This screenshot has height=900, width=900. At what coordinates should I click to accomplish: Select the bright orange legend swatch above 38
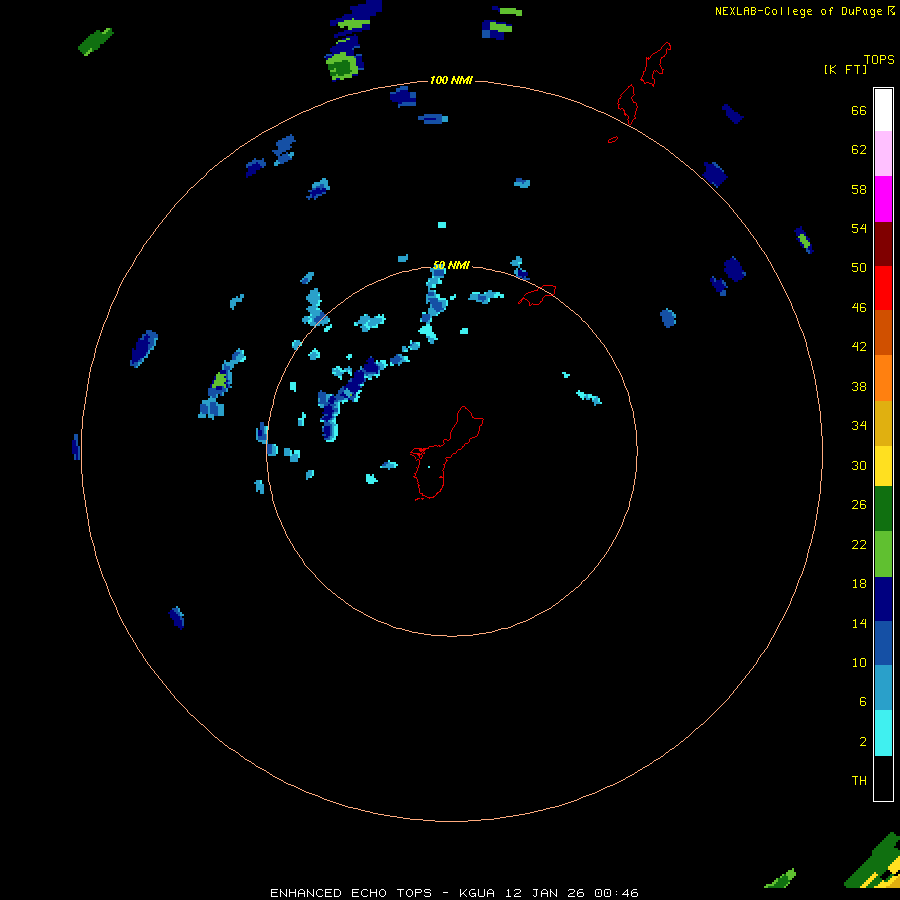pyautogui.click(x=883, y=378)
